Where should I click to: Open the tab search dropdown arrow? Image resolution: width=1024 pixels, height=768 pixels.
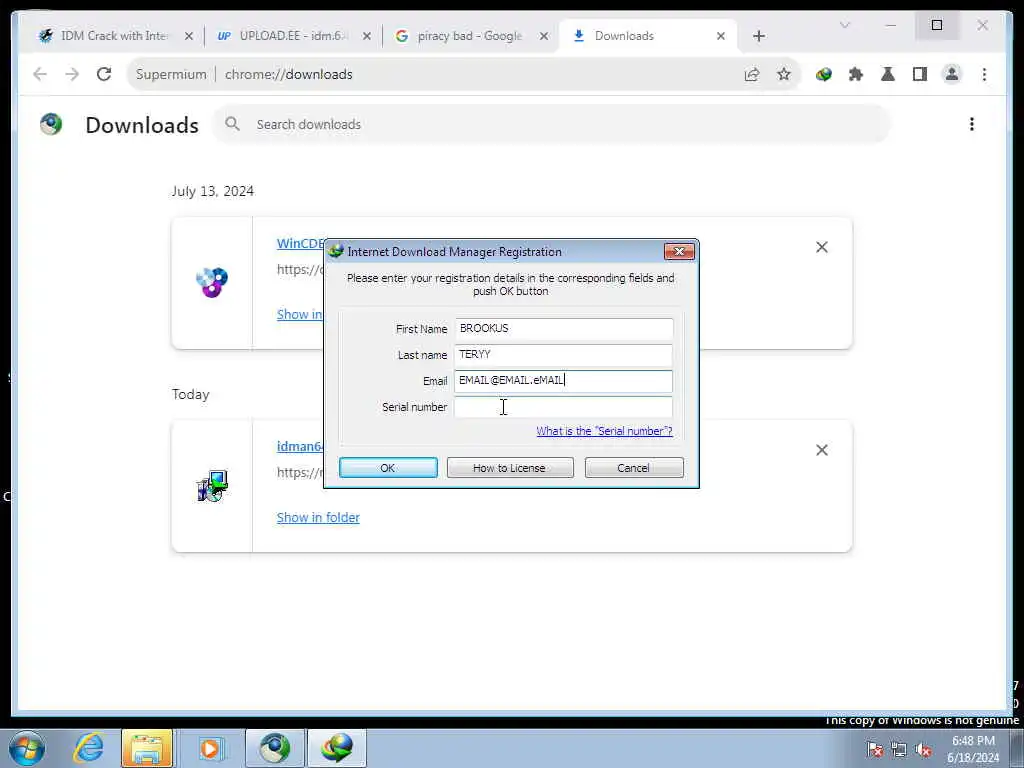(844, 25)
